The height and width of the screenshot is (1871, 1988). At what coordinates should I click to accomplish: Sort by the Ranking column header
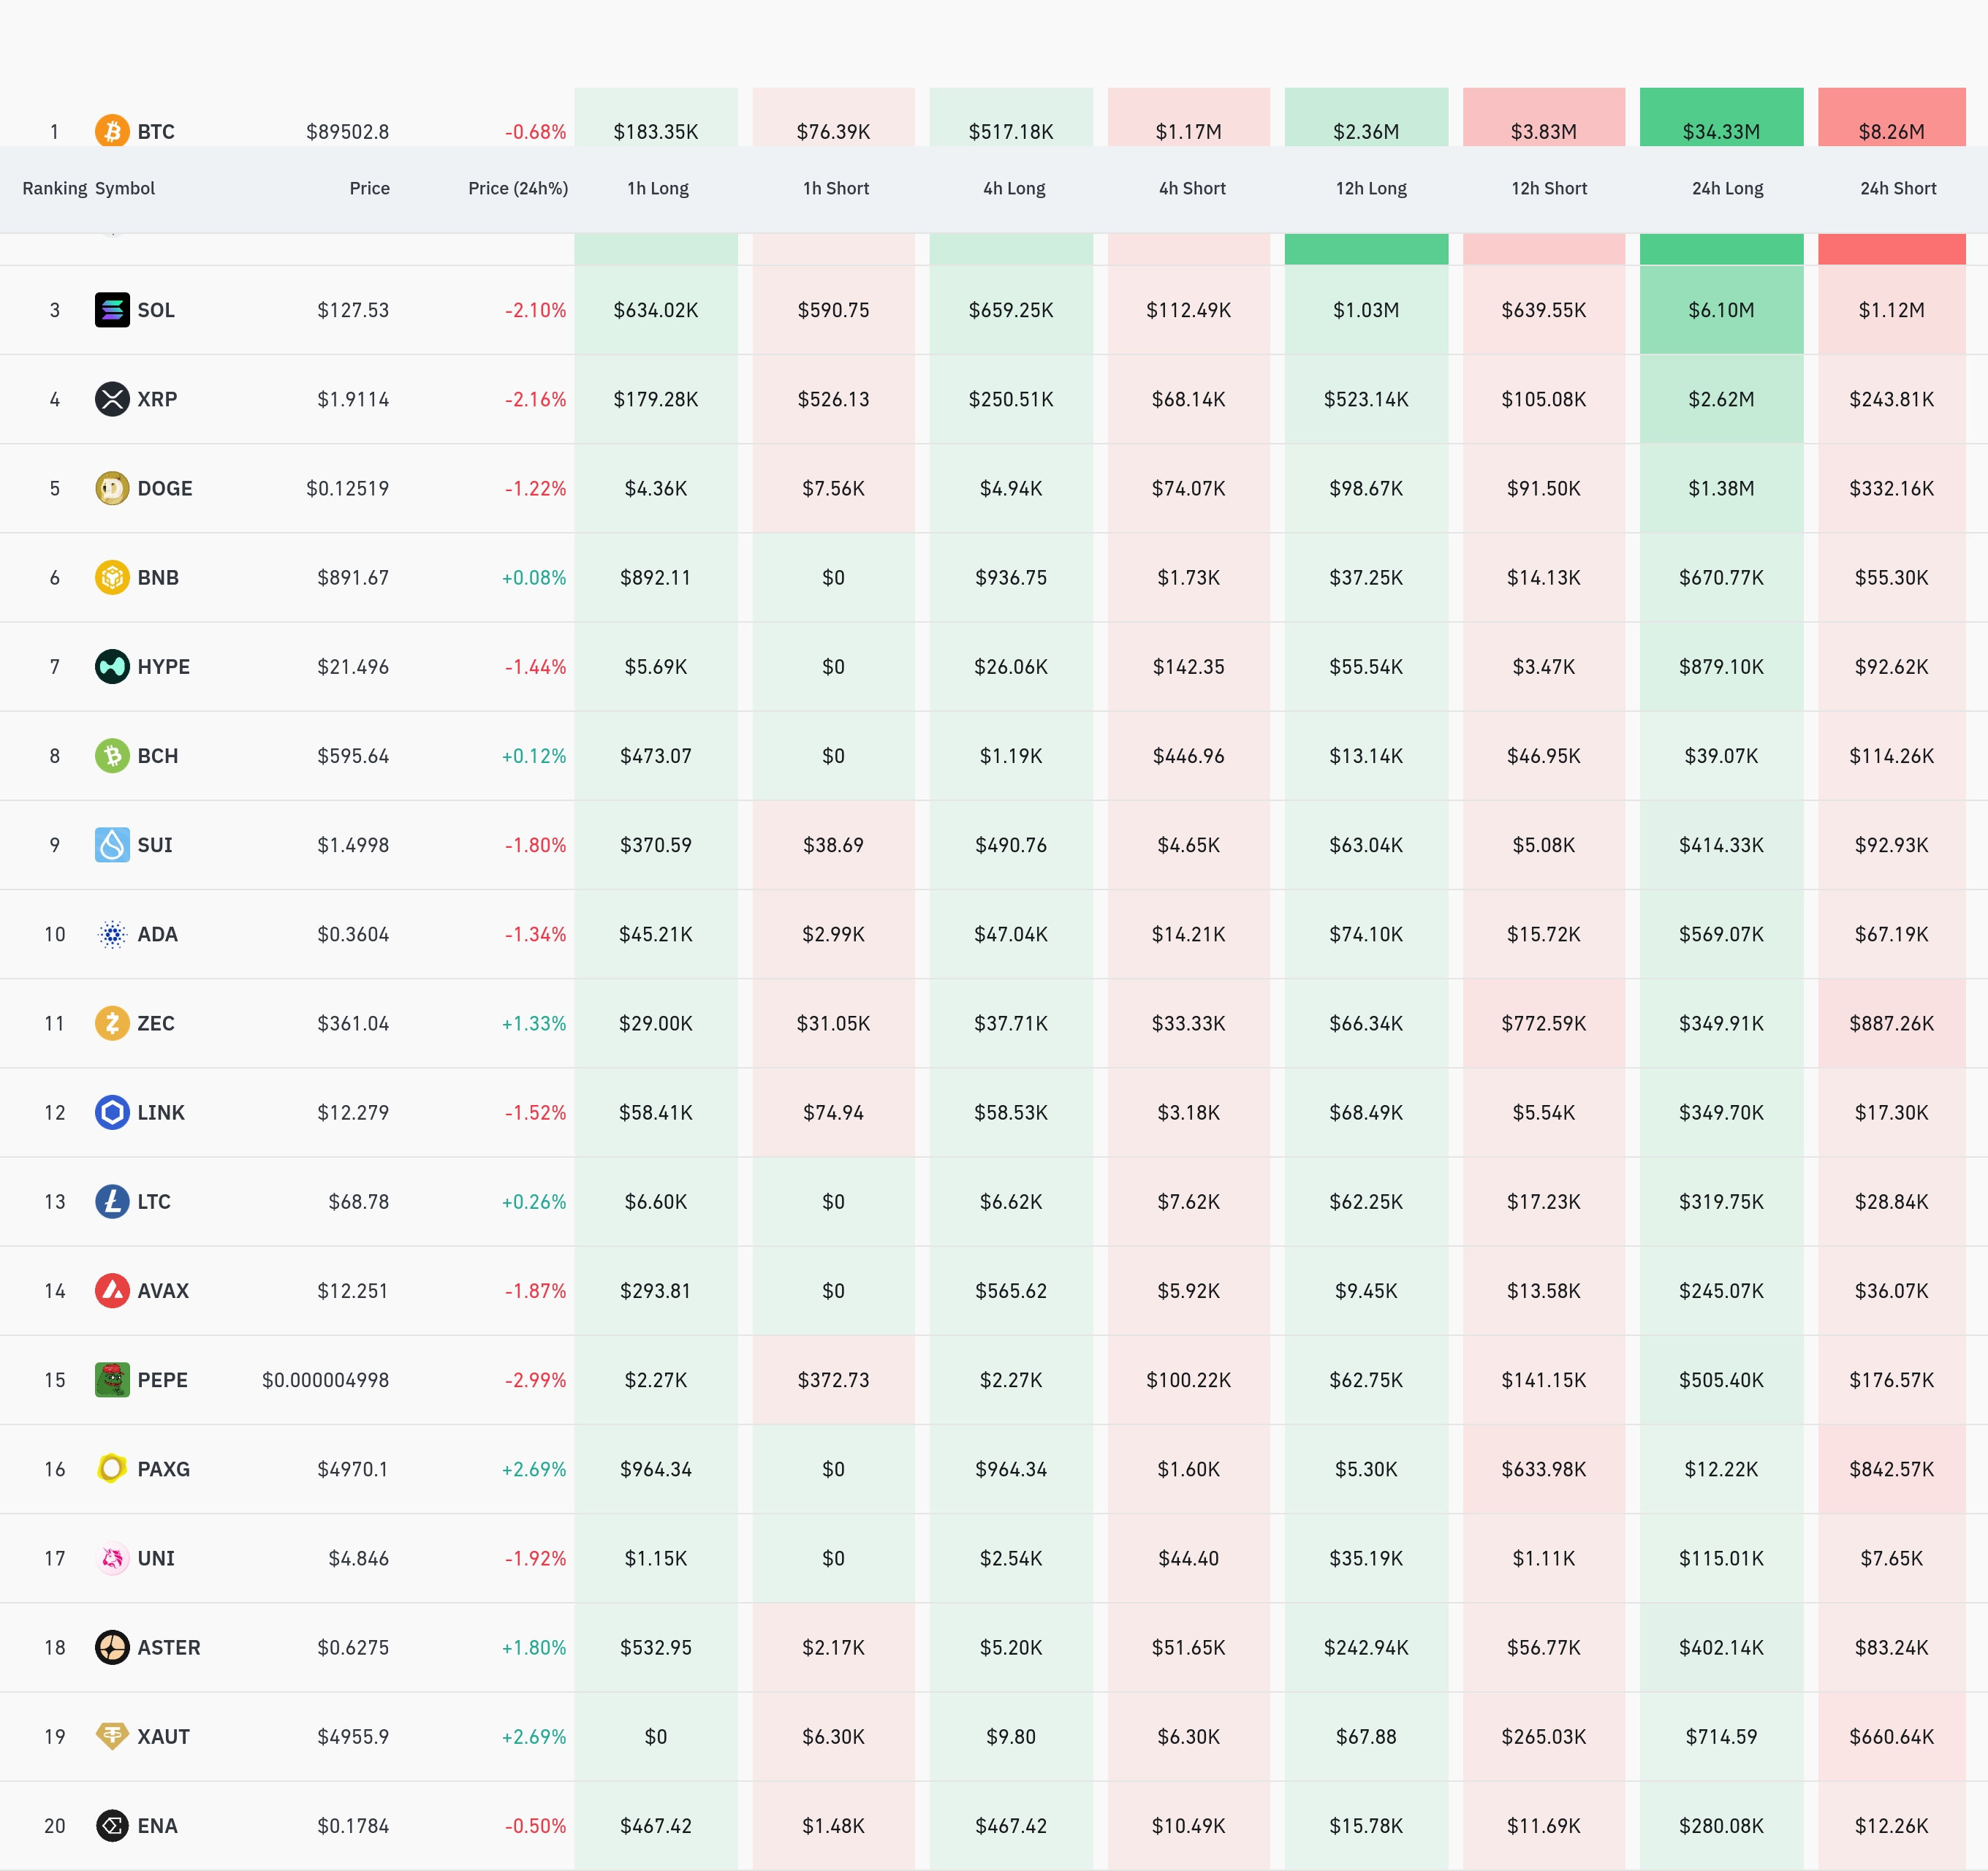[x=54, y=188]
